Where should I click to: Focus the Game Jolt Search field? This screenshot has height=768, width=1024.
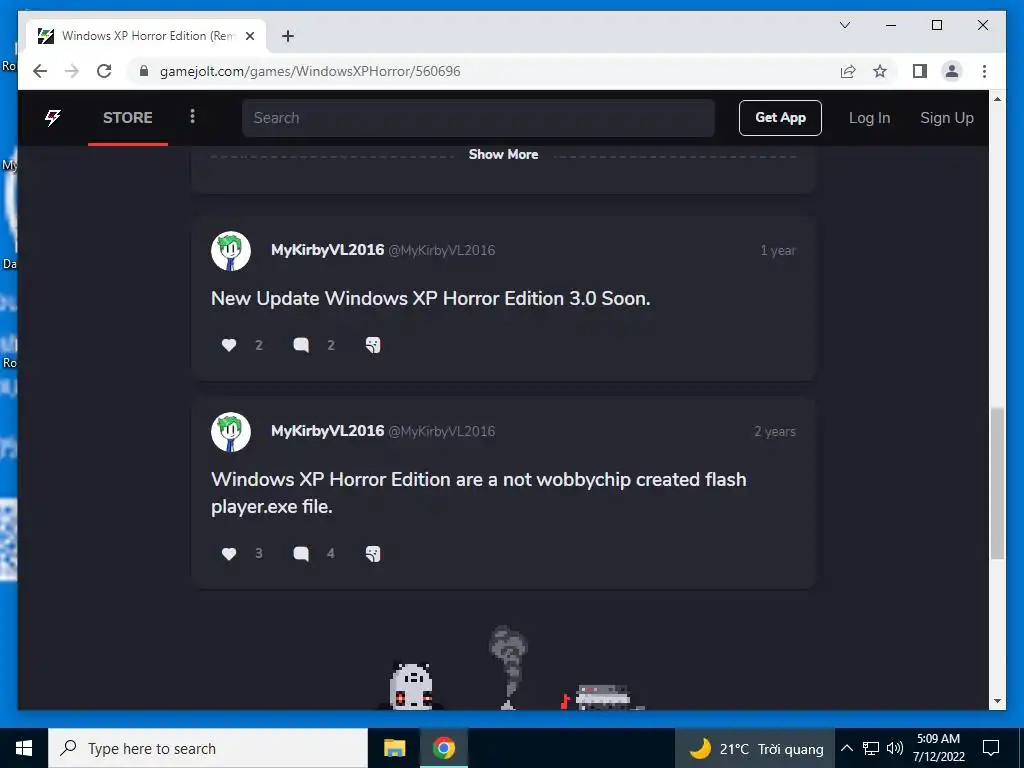[478, 118]
